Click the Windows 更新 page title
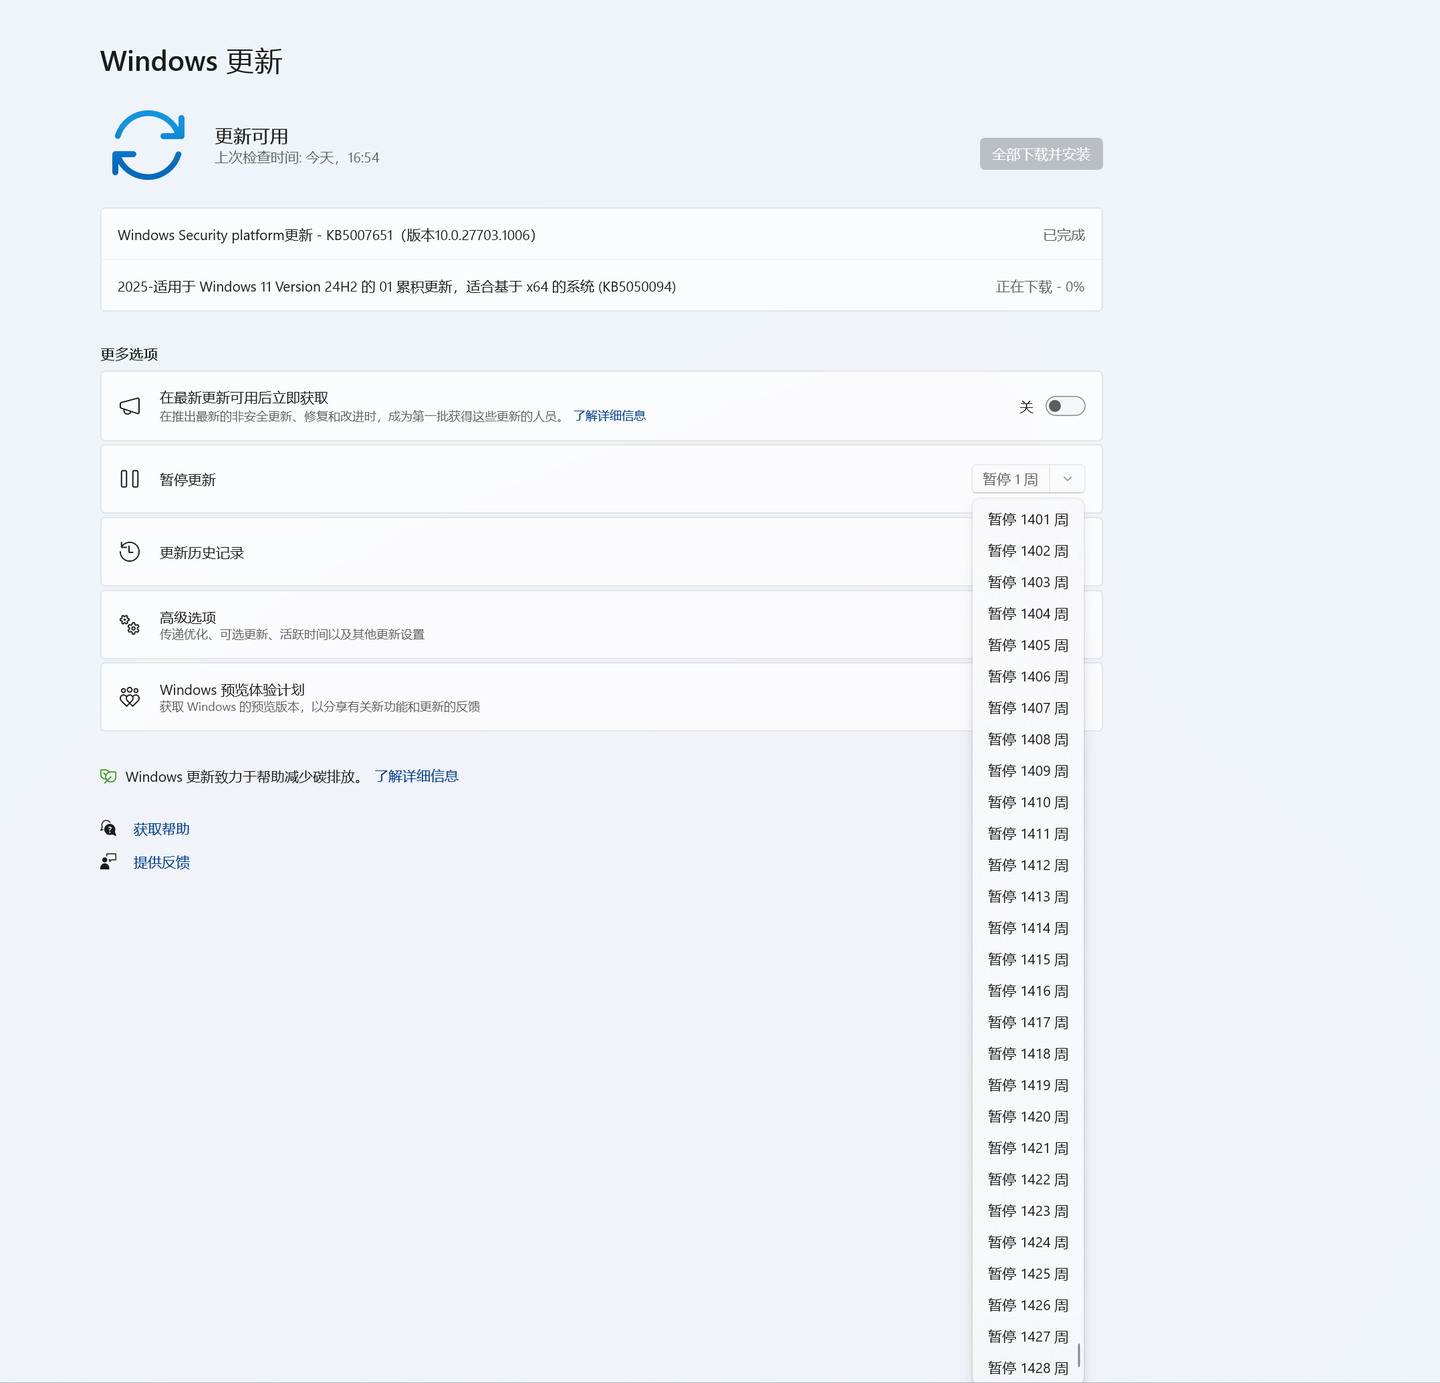Image resolution: width=1440 pixels, height=1383 pixels. [191, 61]
